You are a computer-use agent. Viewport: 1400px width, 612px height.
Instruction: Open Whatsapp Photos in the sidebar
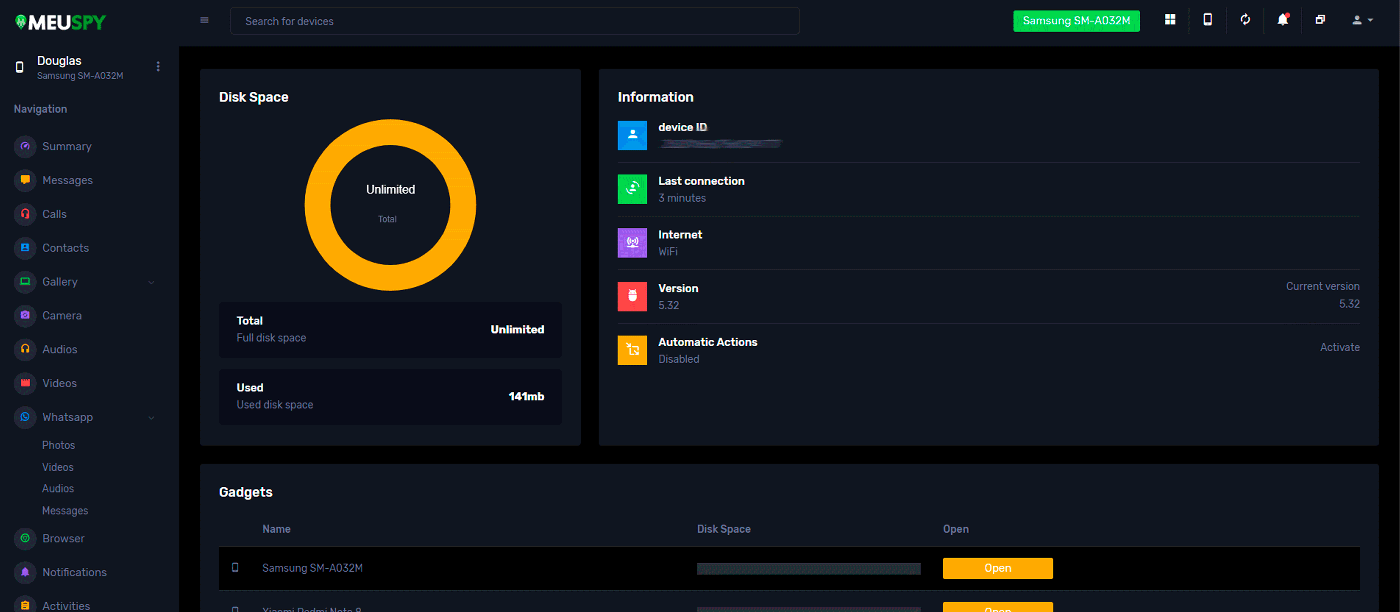pos(58,444)
